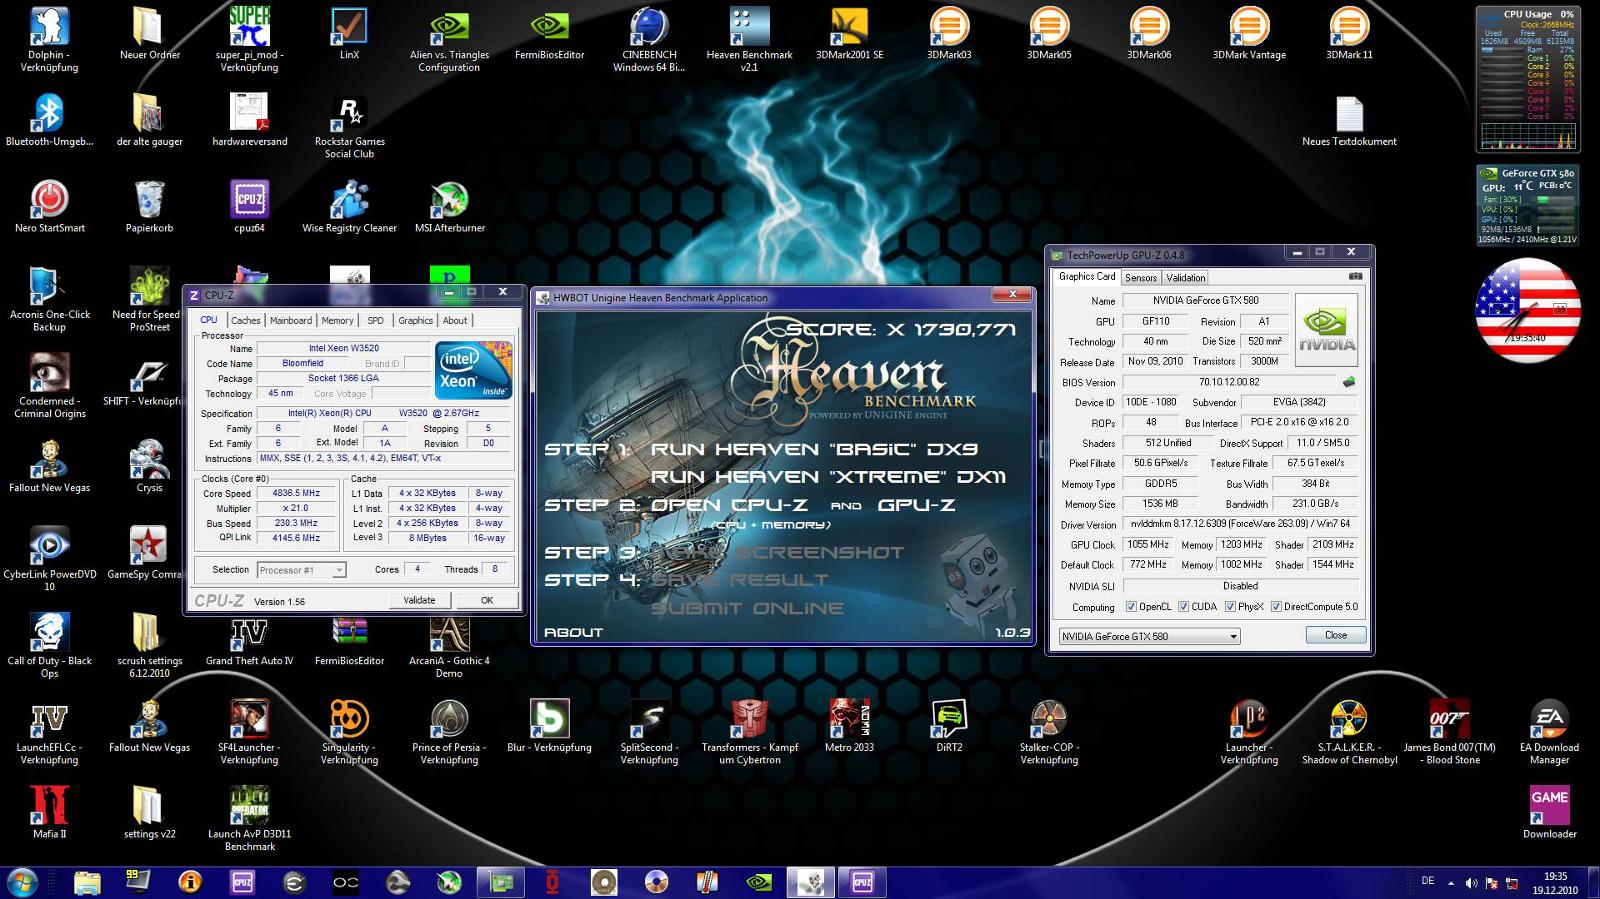Switch to Mainboard tab in CPU-Z
This screenshot has height=899, width=1600.
pyautogui.click(x=290, y=320)
